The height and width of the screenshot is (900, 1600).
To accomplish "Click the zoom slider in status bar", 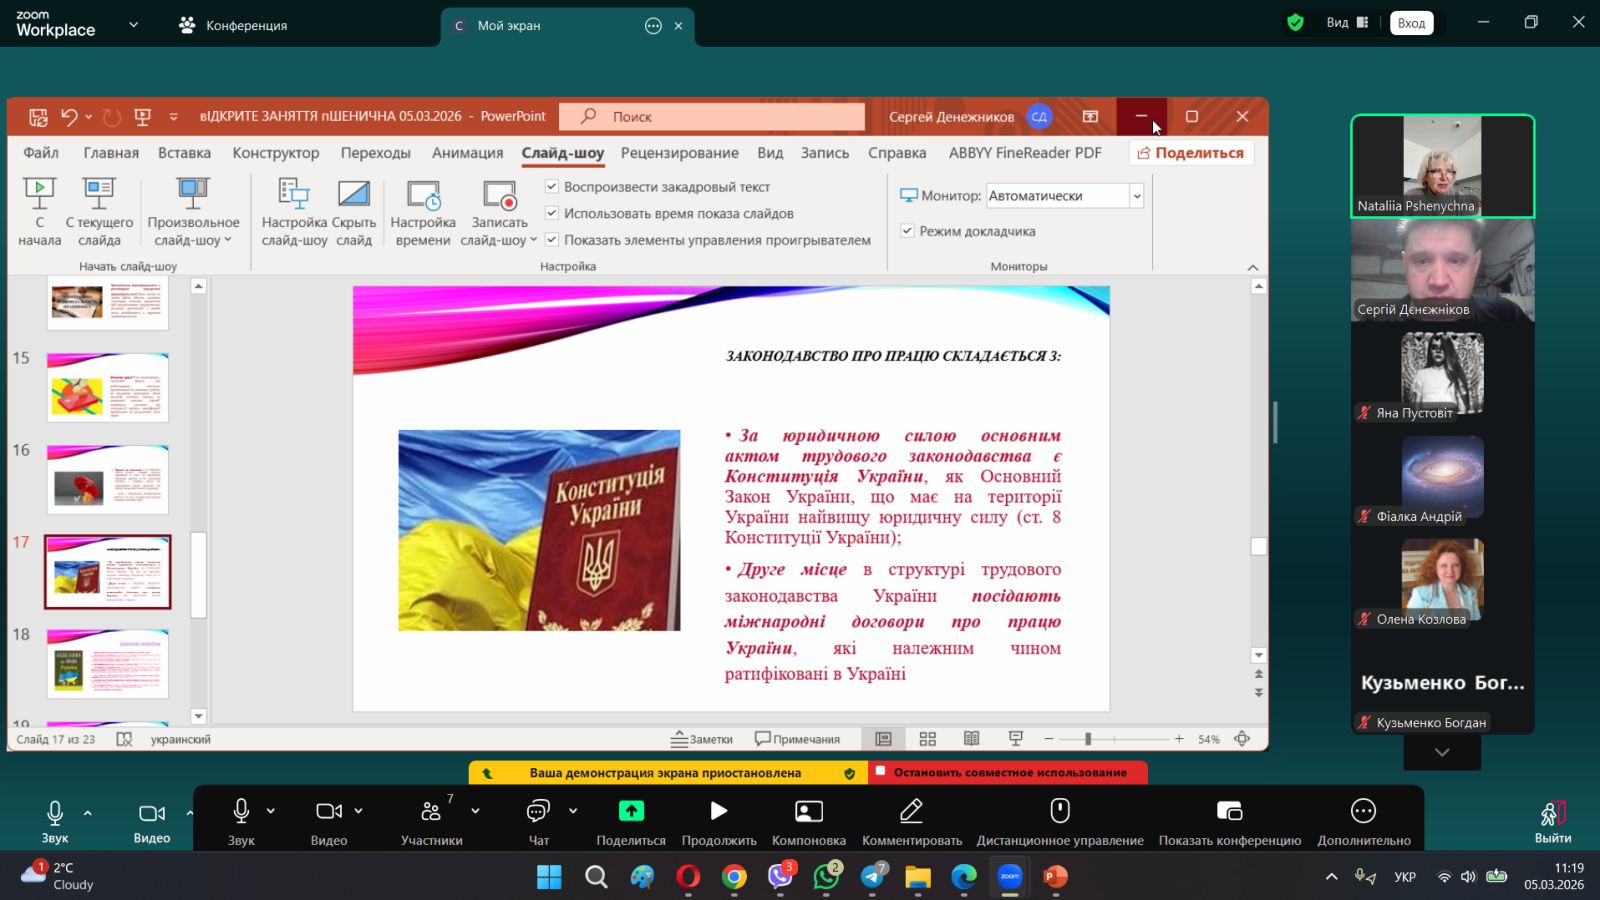I will tap(1088, 739).
